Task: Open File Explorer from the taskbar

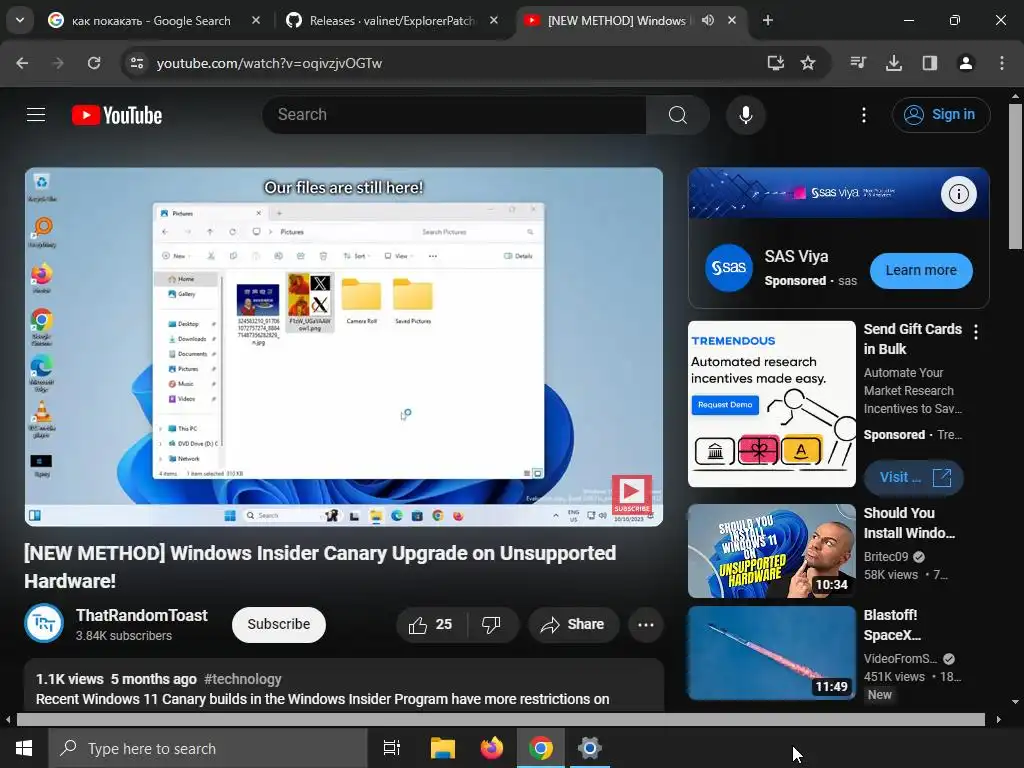Action: (x=442, y=748)
